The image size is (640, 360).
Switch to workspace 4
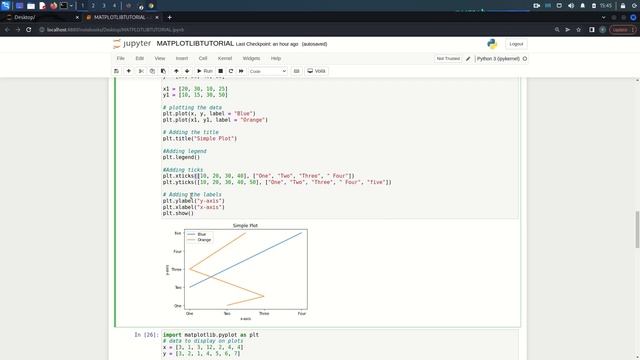[114, 6]
